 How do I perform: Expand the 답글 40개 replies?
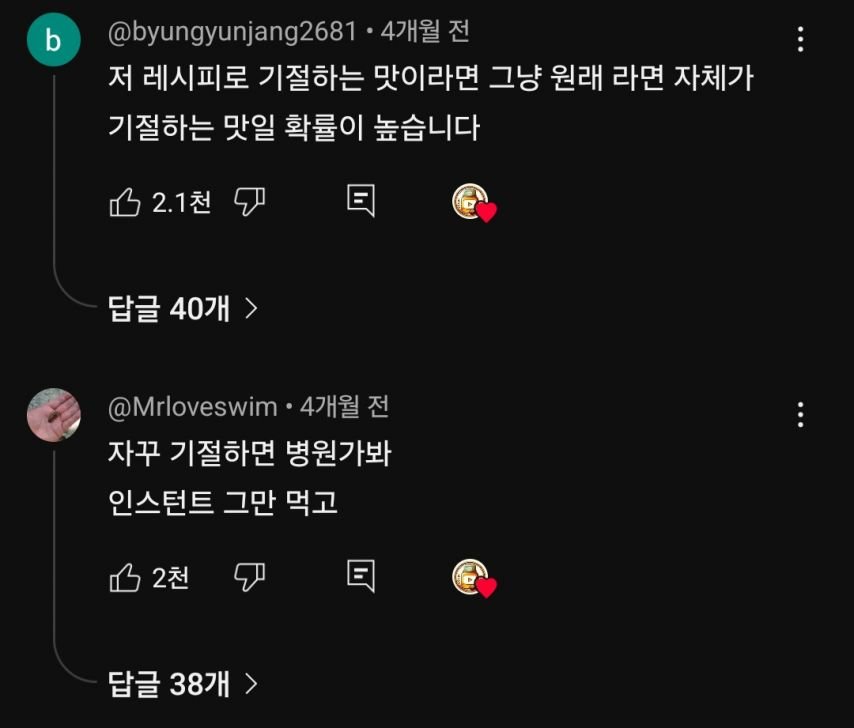tap(183, 309)
